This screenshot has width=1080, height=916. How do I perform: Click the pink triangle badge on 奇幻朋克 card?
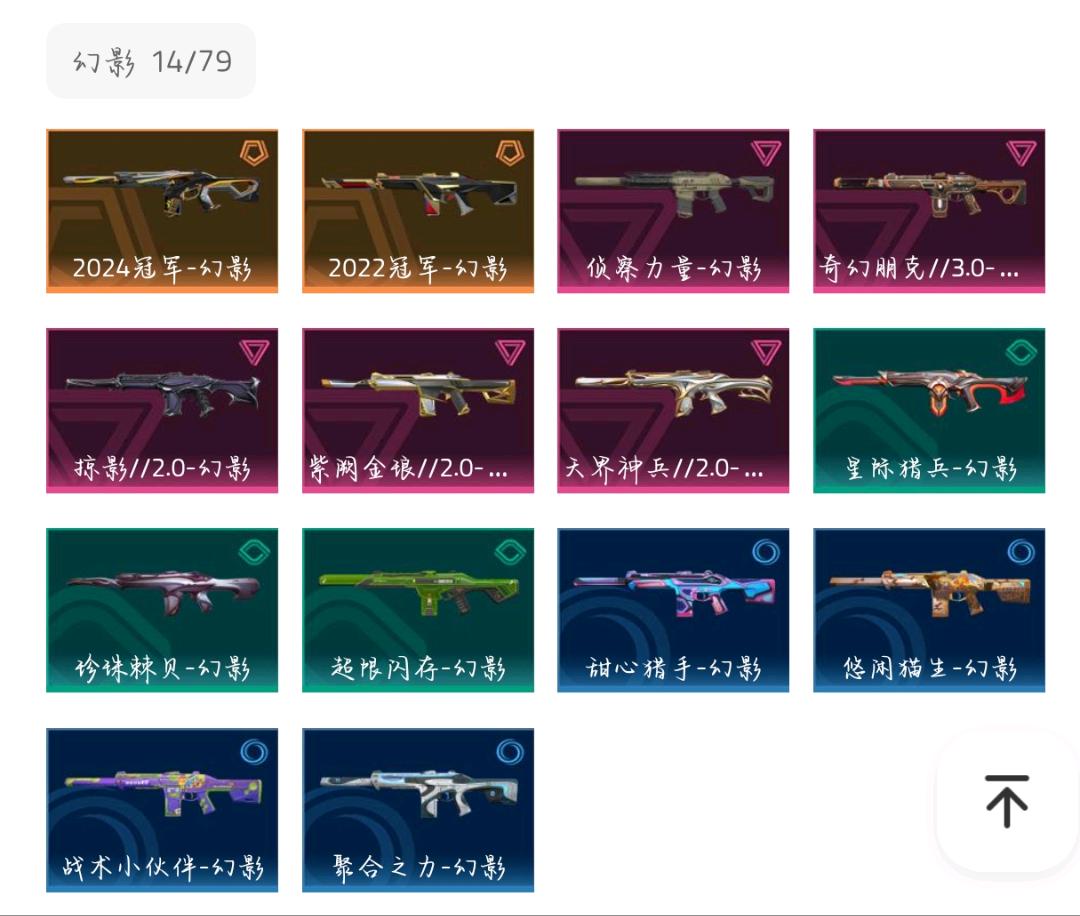[1021, 152]
